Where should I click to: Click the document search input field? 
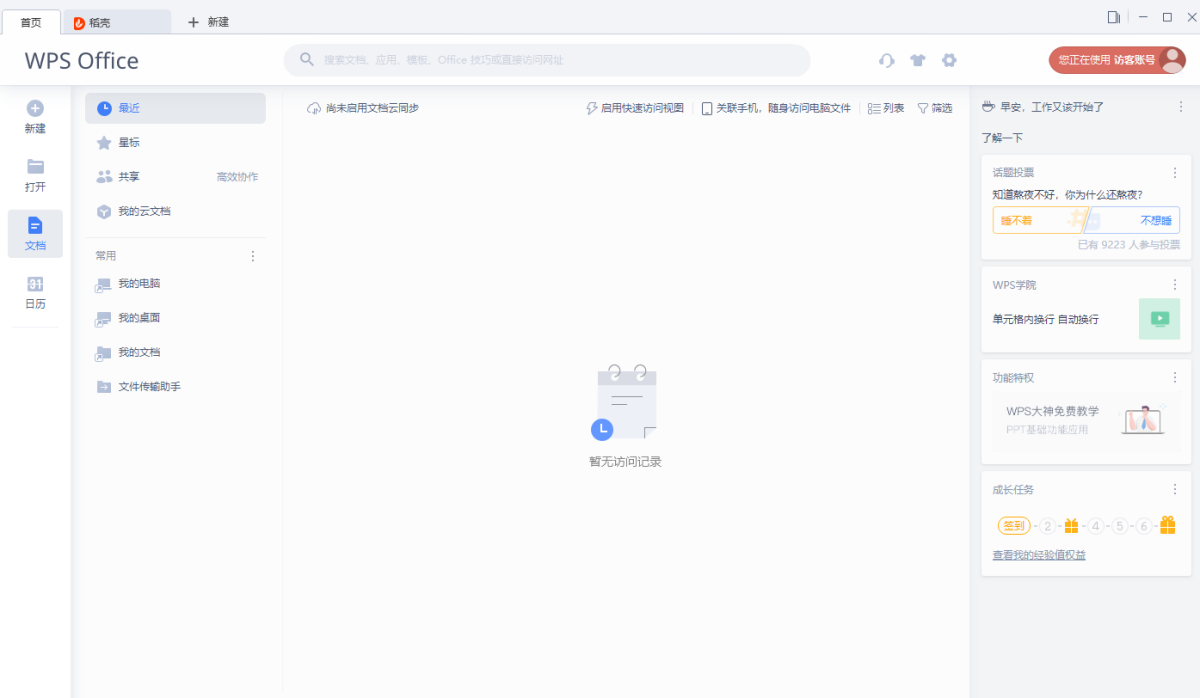[550, 60]
